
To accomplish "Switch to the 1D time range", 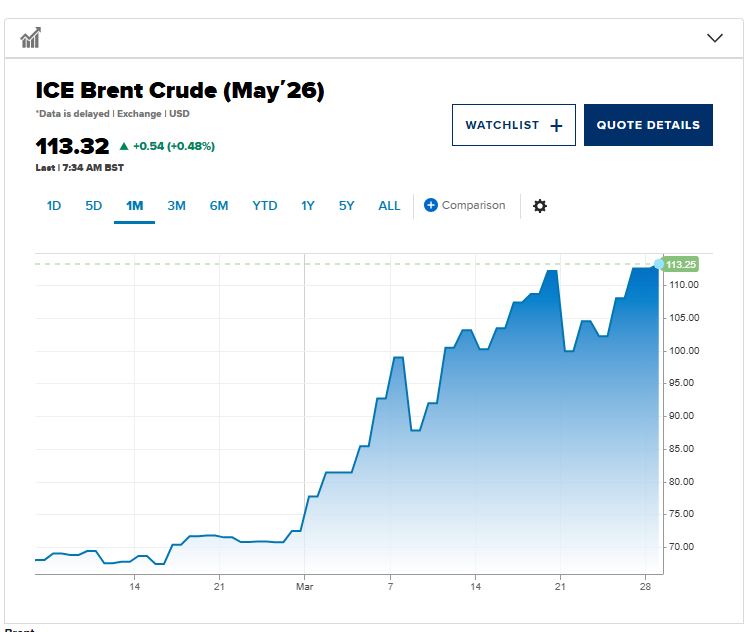I will point(54,206).
